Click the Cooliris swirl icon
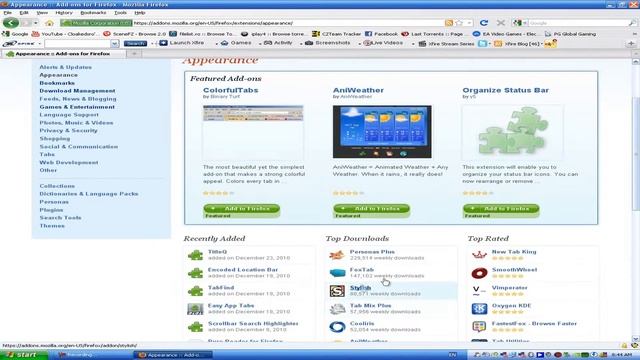 (337, 327)
